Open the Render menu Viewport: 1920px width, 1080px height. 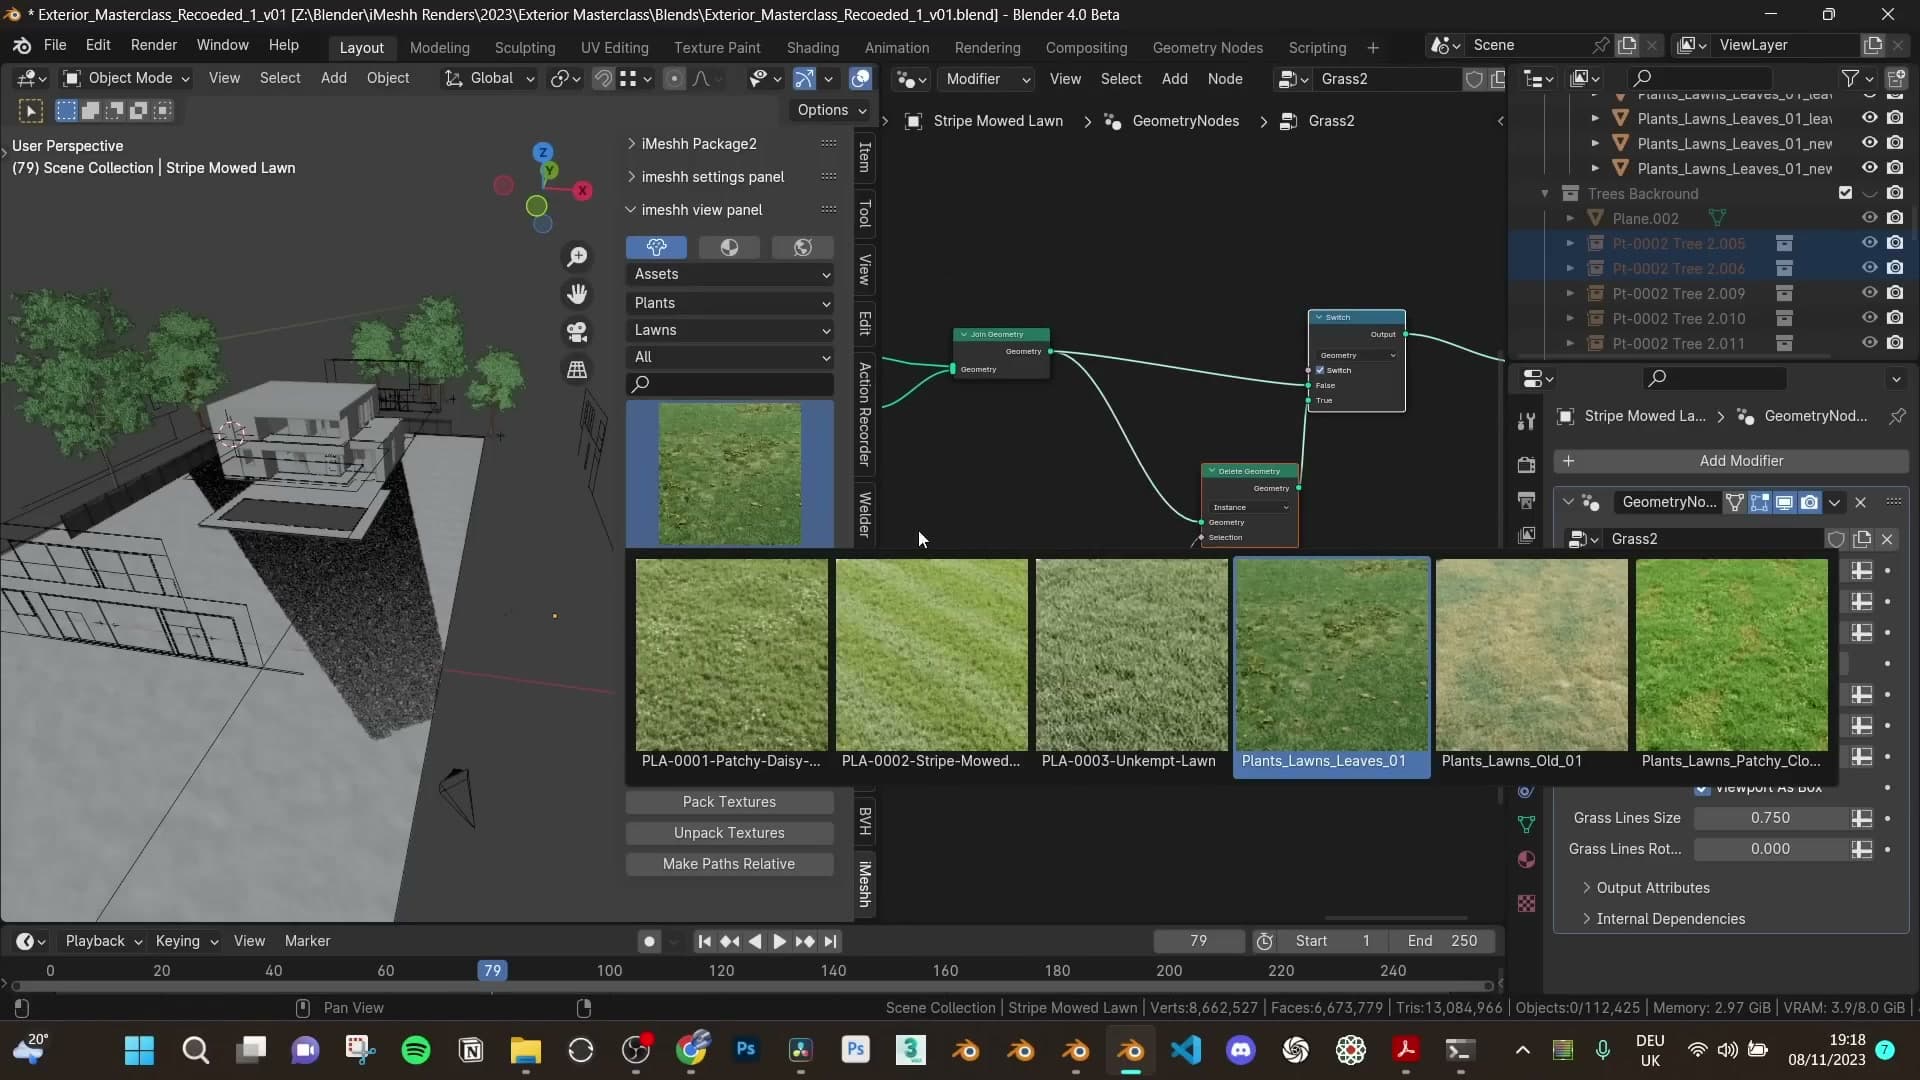coord(153,45)
